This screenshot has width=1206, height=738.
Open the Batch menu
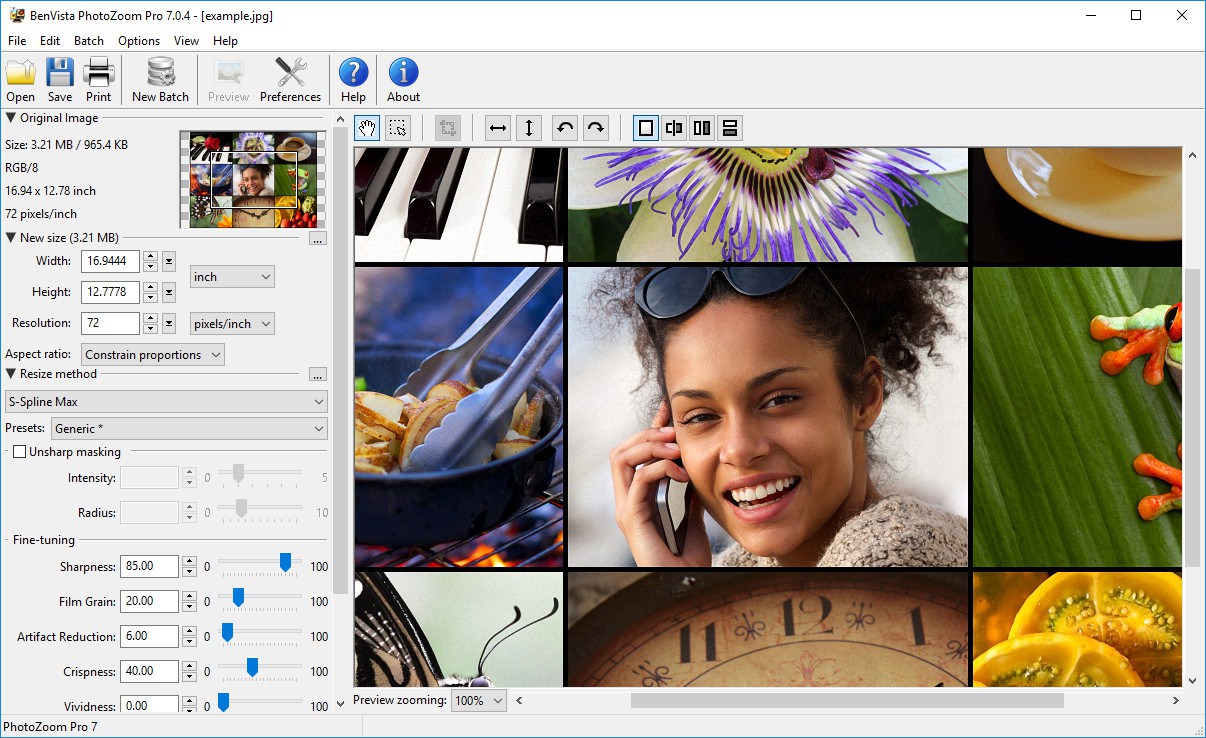point(89,41)
